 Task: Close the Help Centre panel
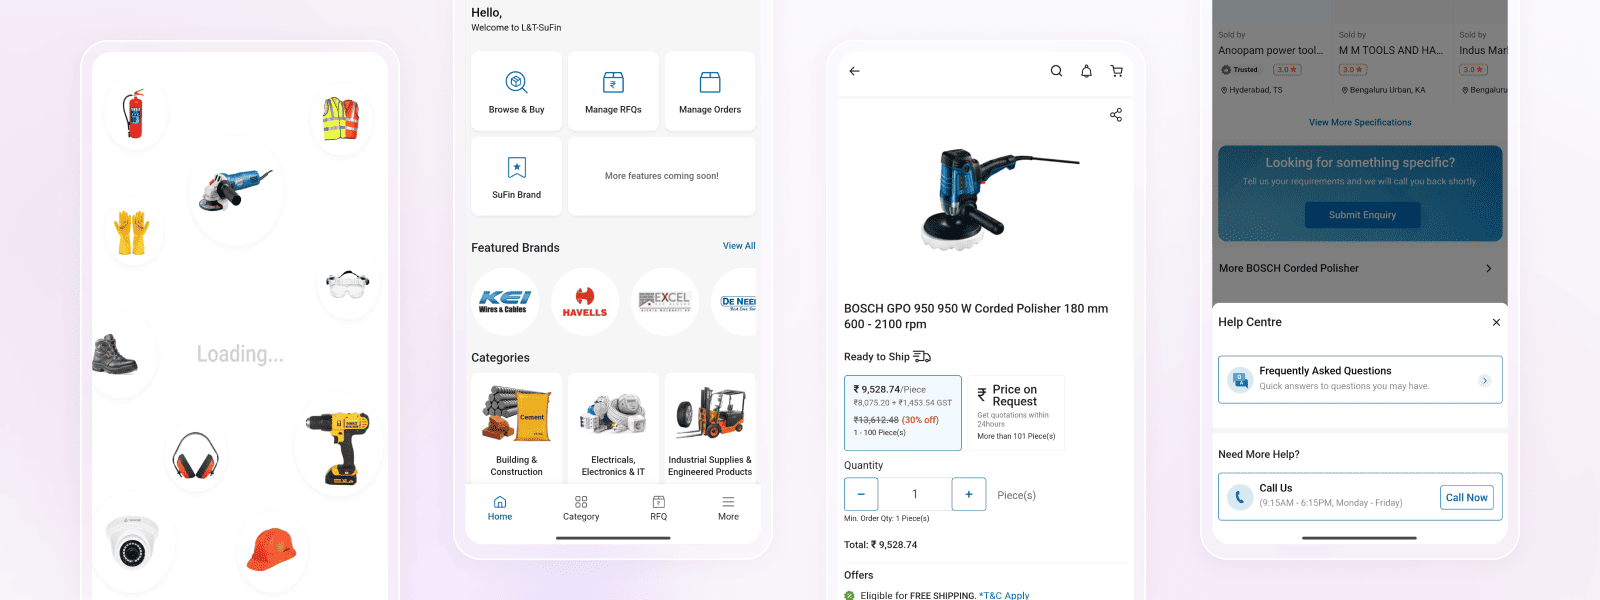pyautogui.click(x=1496, y=322)
